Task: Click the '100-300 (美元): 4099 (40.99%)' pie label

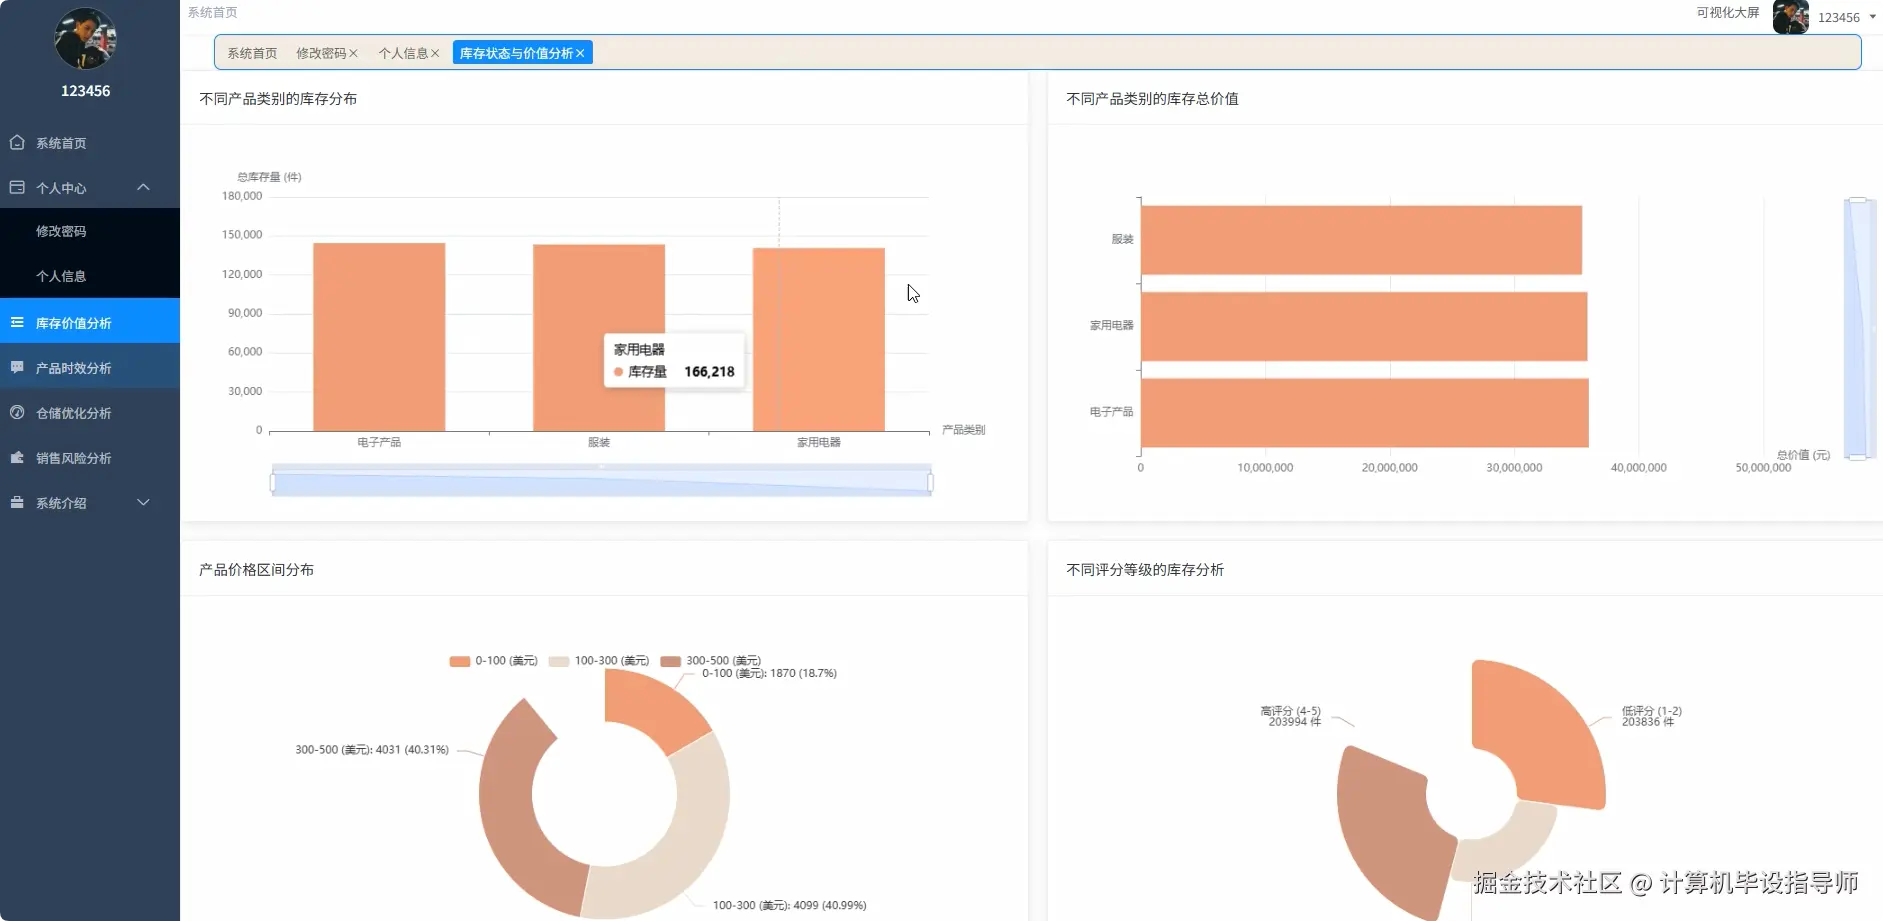Action: (x=790, y=905)
